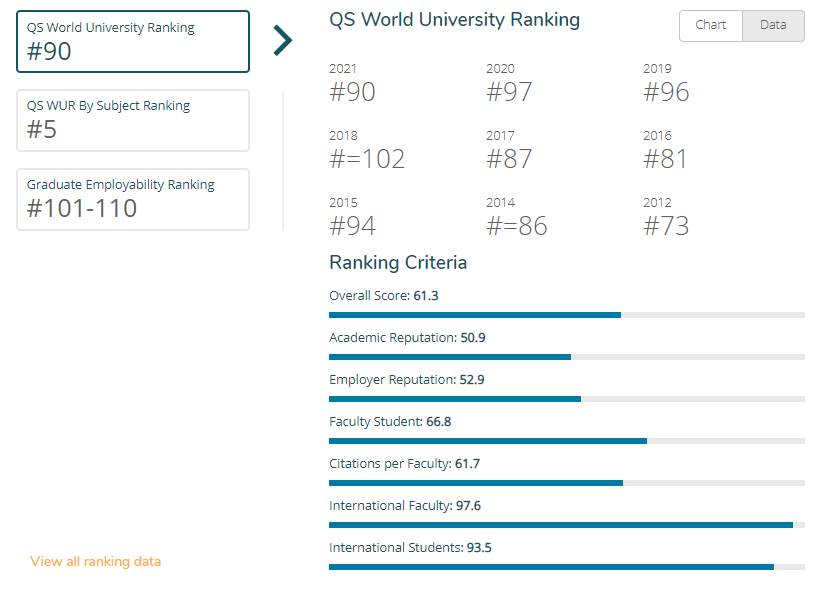Open the View all ranking data link

tap(96, 561)
